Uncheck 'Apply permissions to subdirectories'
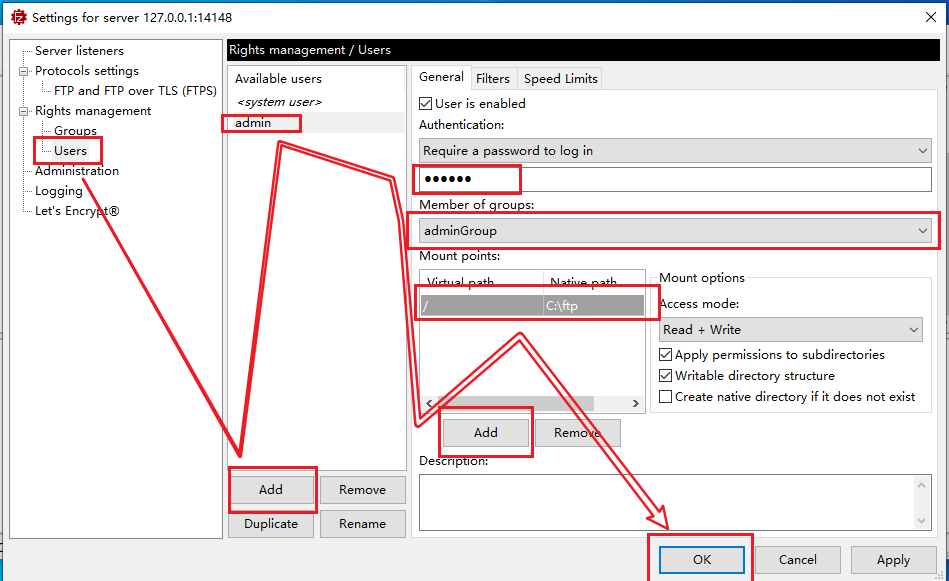949x581 pixels. coord(666,355)
